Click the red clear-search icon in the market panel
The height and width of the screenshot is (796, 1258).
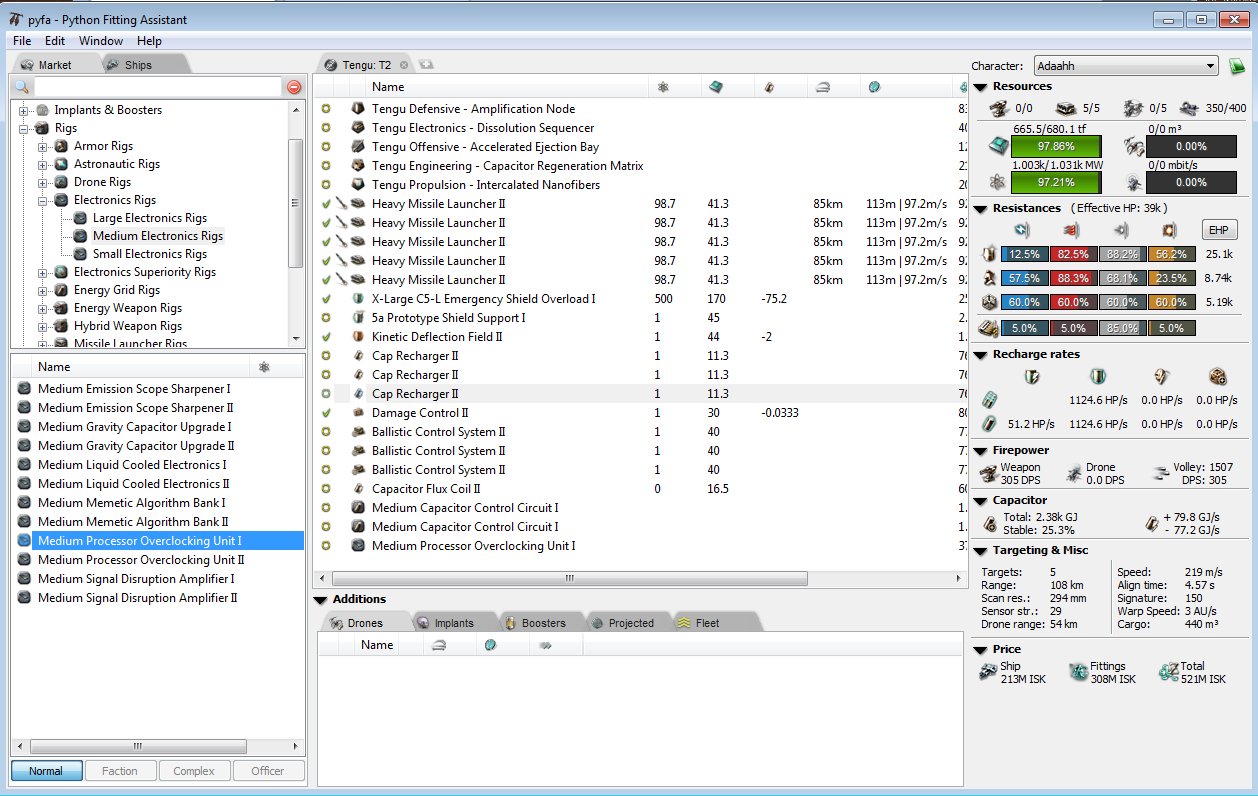click(x=293, y=87)
